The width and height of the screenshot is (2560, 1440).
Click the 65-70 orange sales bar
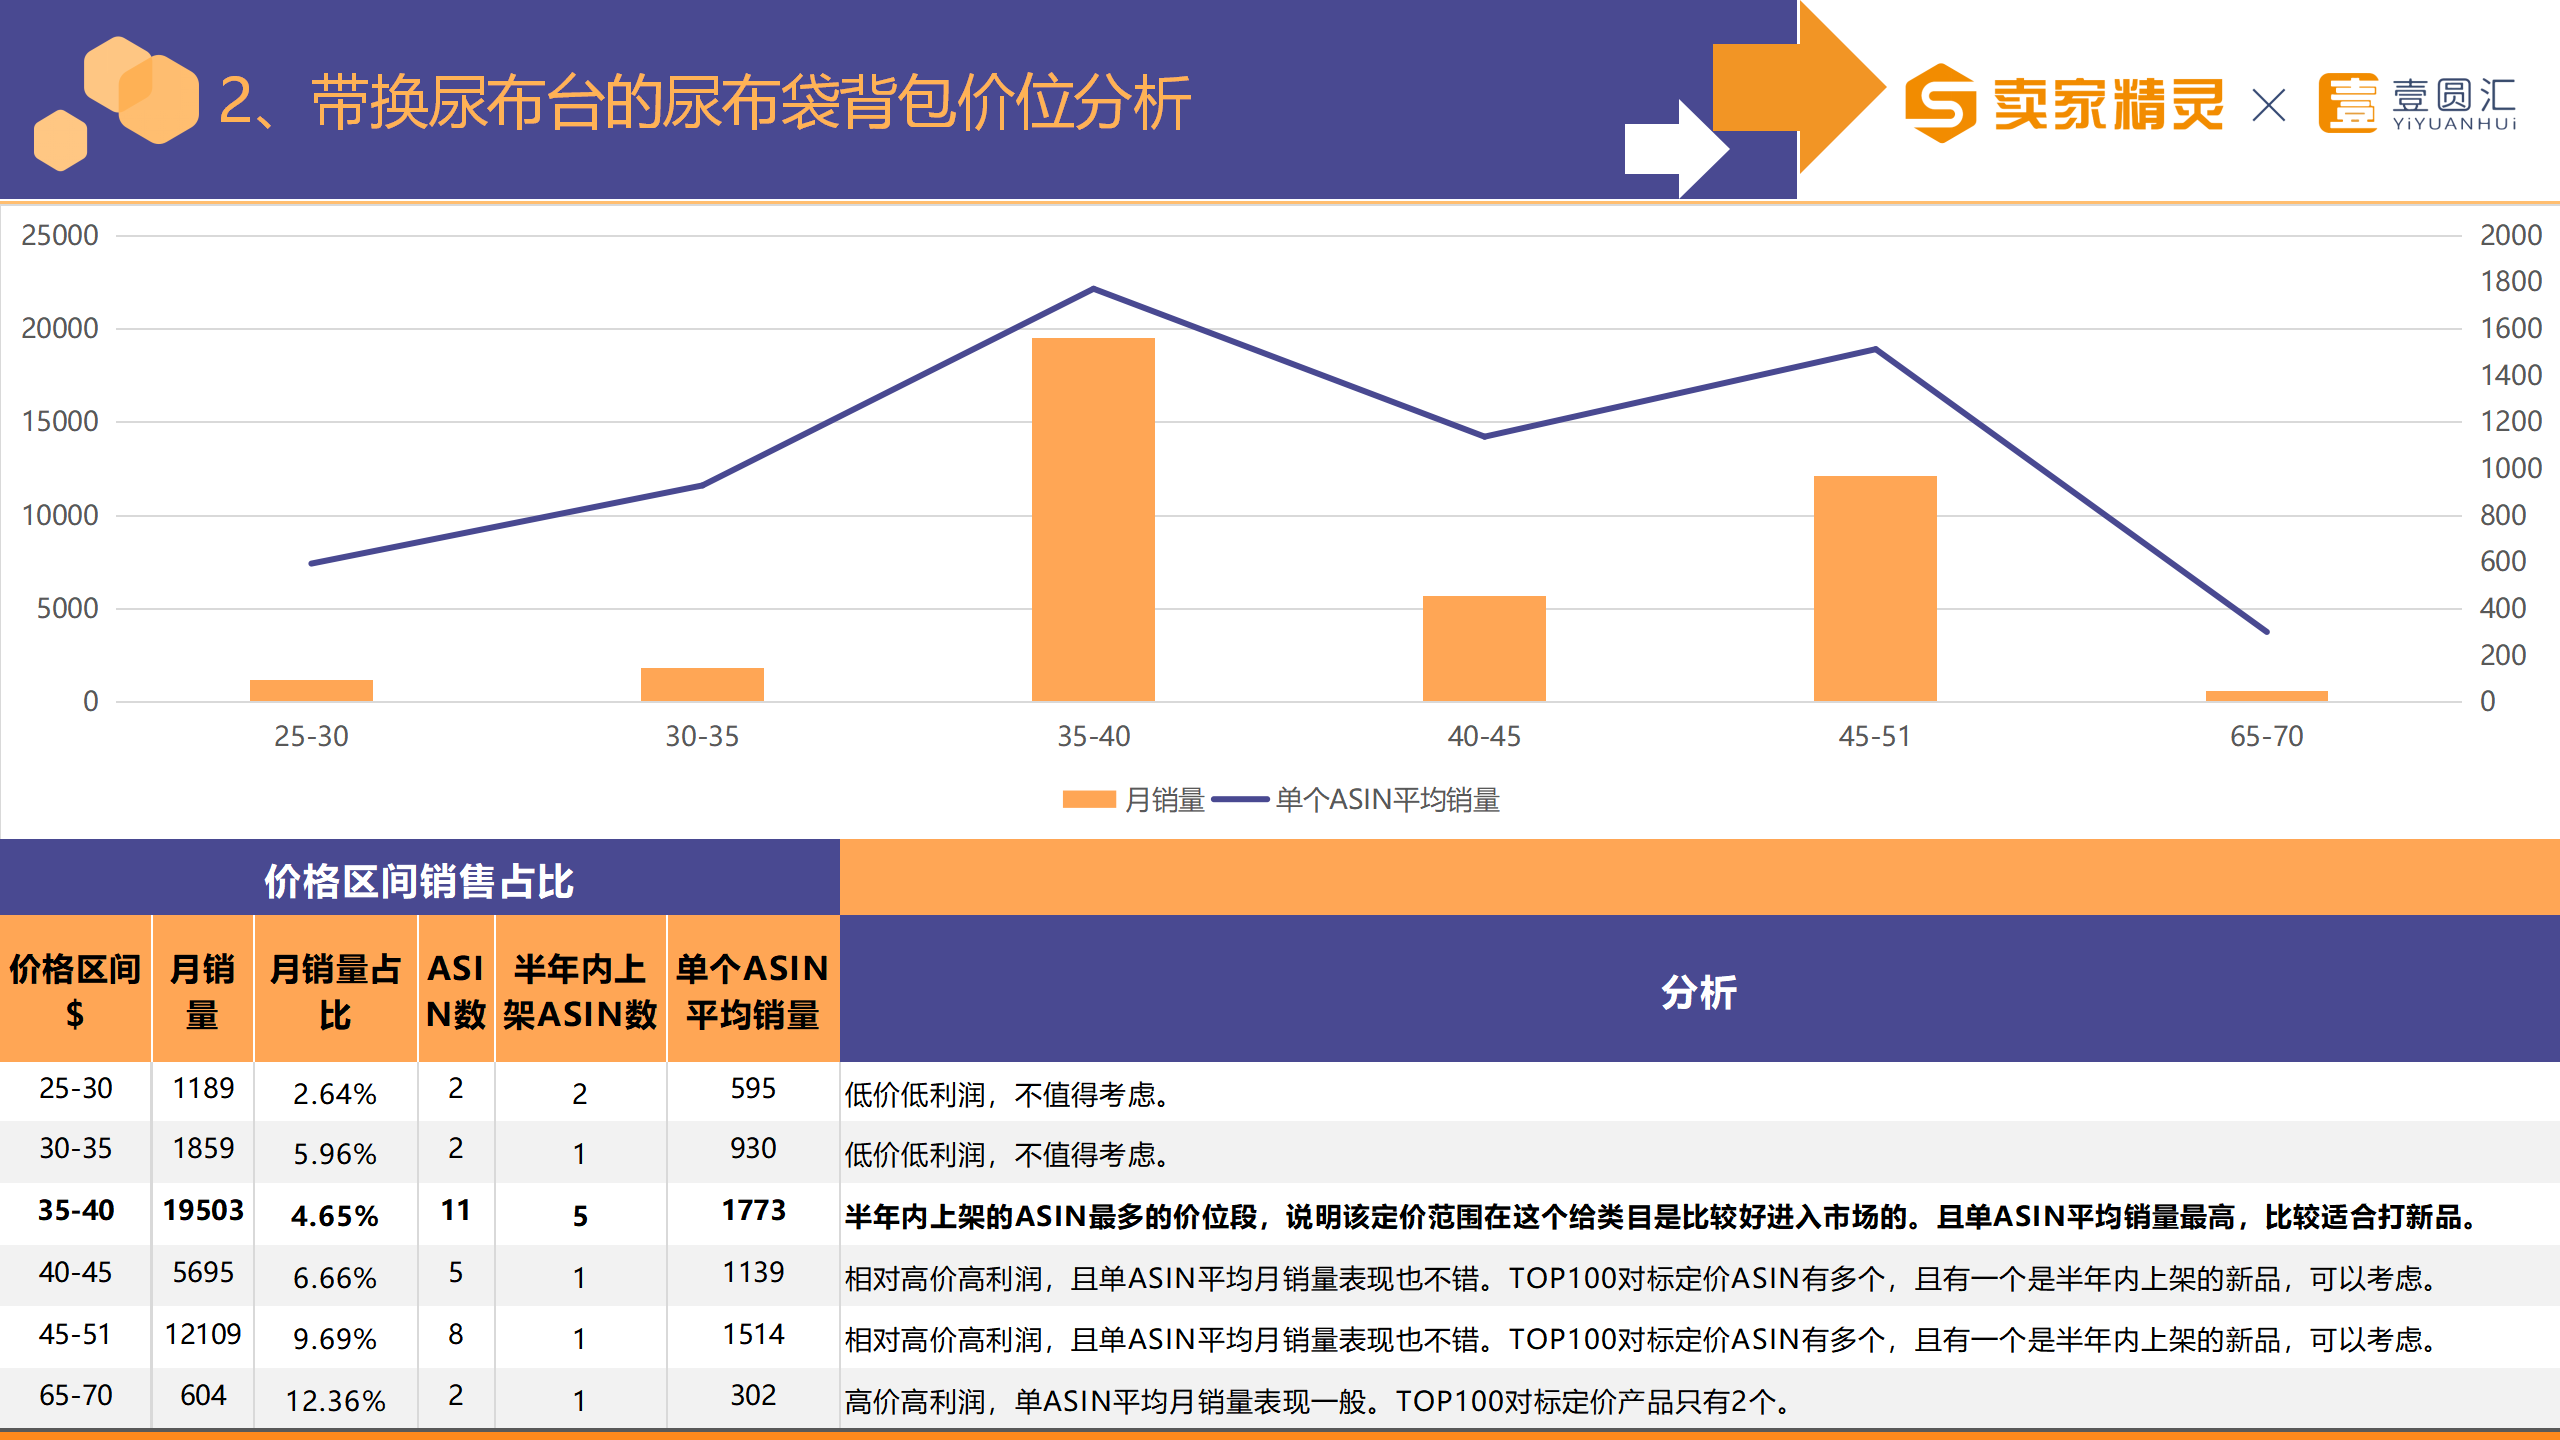point(2266,696)
